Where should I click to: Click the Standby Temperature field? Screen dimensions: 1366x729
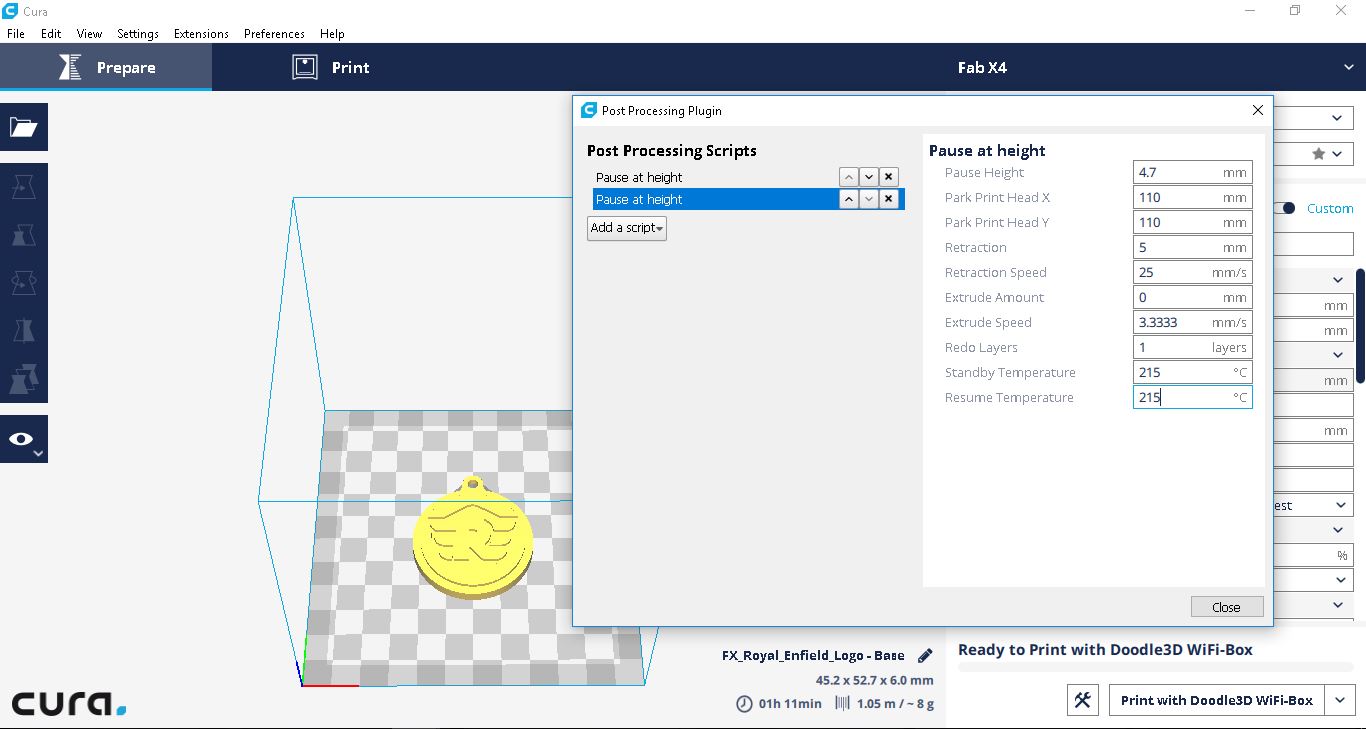[x=1192, y=372]
